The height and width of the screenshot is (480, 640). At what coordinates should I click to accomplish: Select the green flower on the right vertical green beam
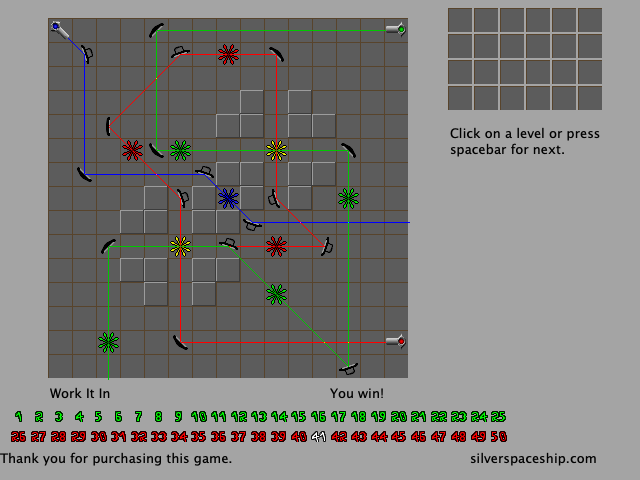tap(349, 198)
